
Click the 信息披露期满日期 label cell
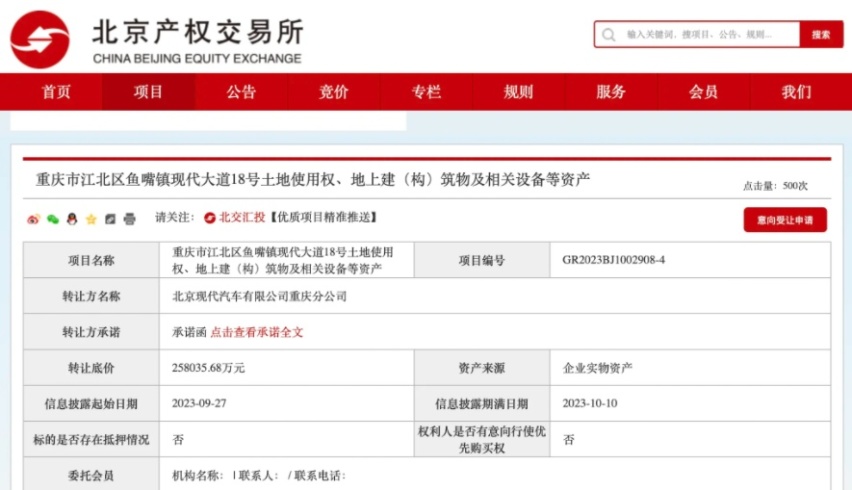(x=482, y=404)
